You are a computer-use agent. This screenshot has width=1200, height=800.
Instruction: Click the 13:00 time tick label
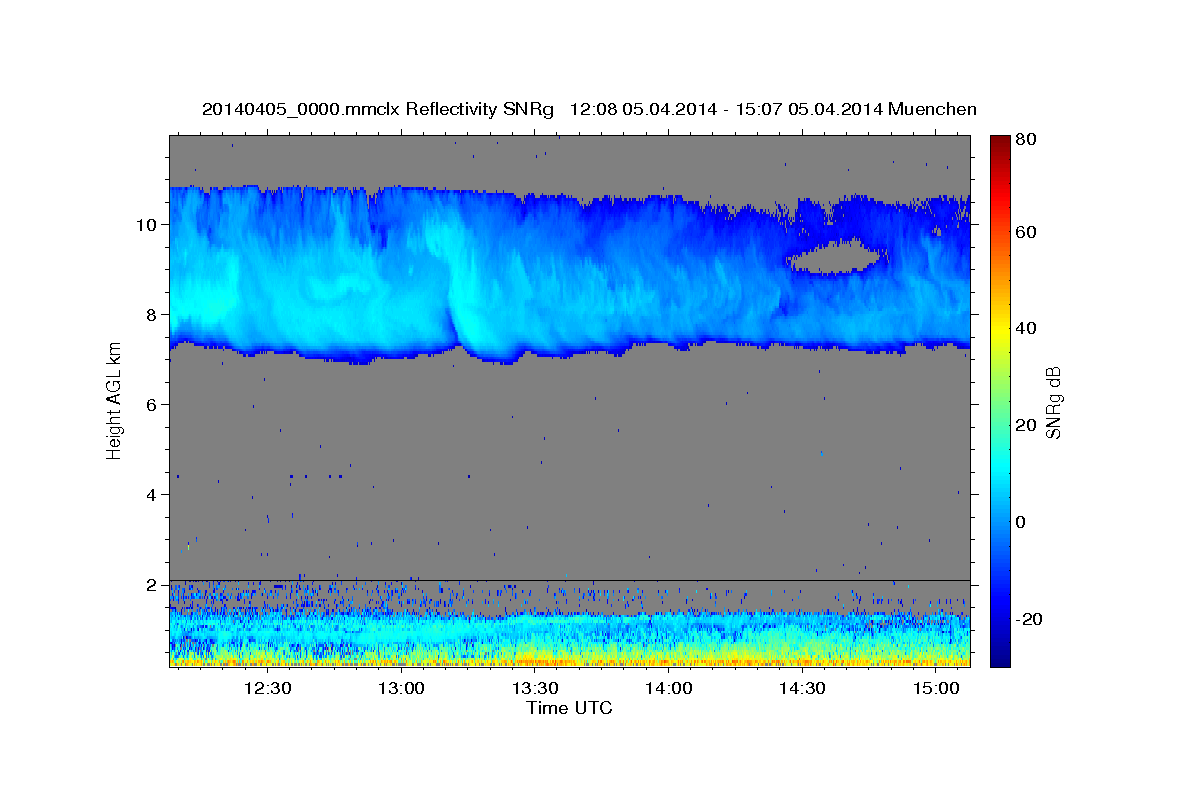(x=402, y=689)
